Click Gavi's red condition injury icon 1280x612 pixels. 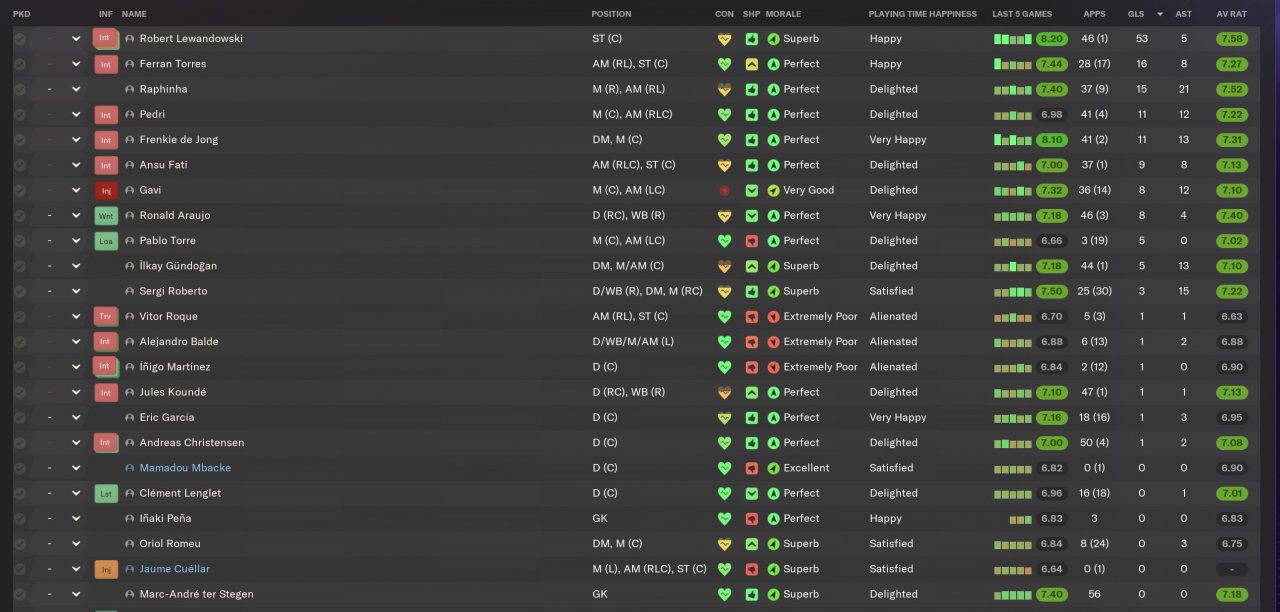724,190
